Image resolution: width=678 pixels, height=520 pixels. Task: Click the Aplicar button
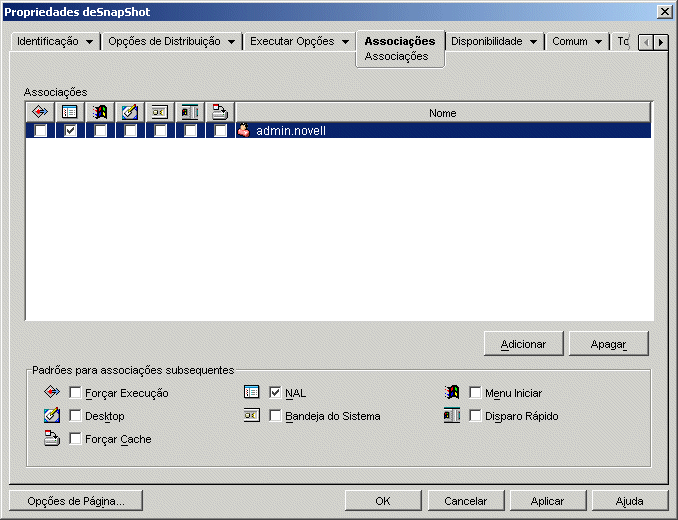tap(547, 501)
